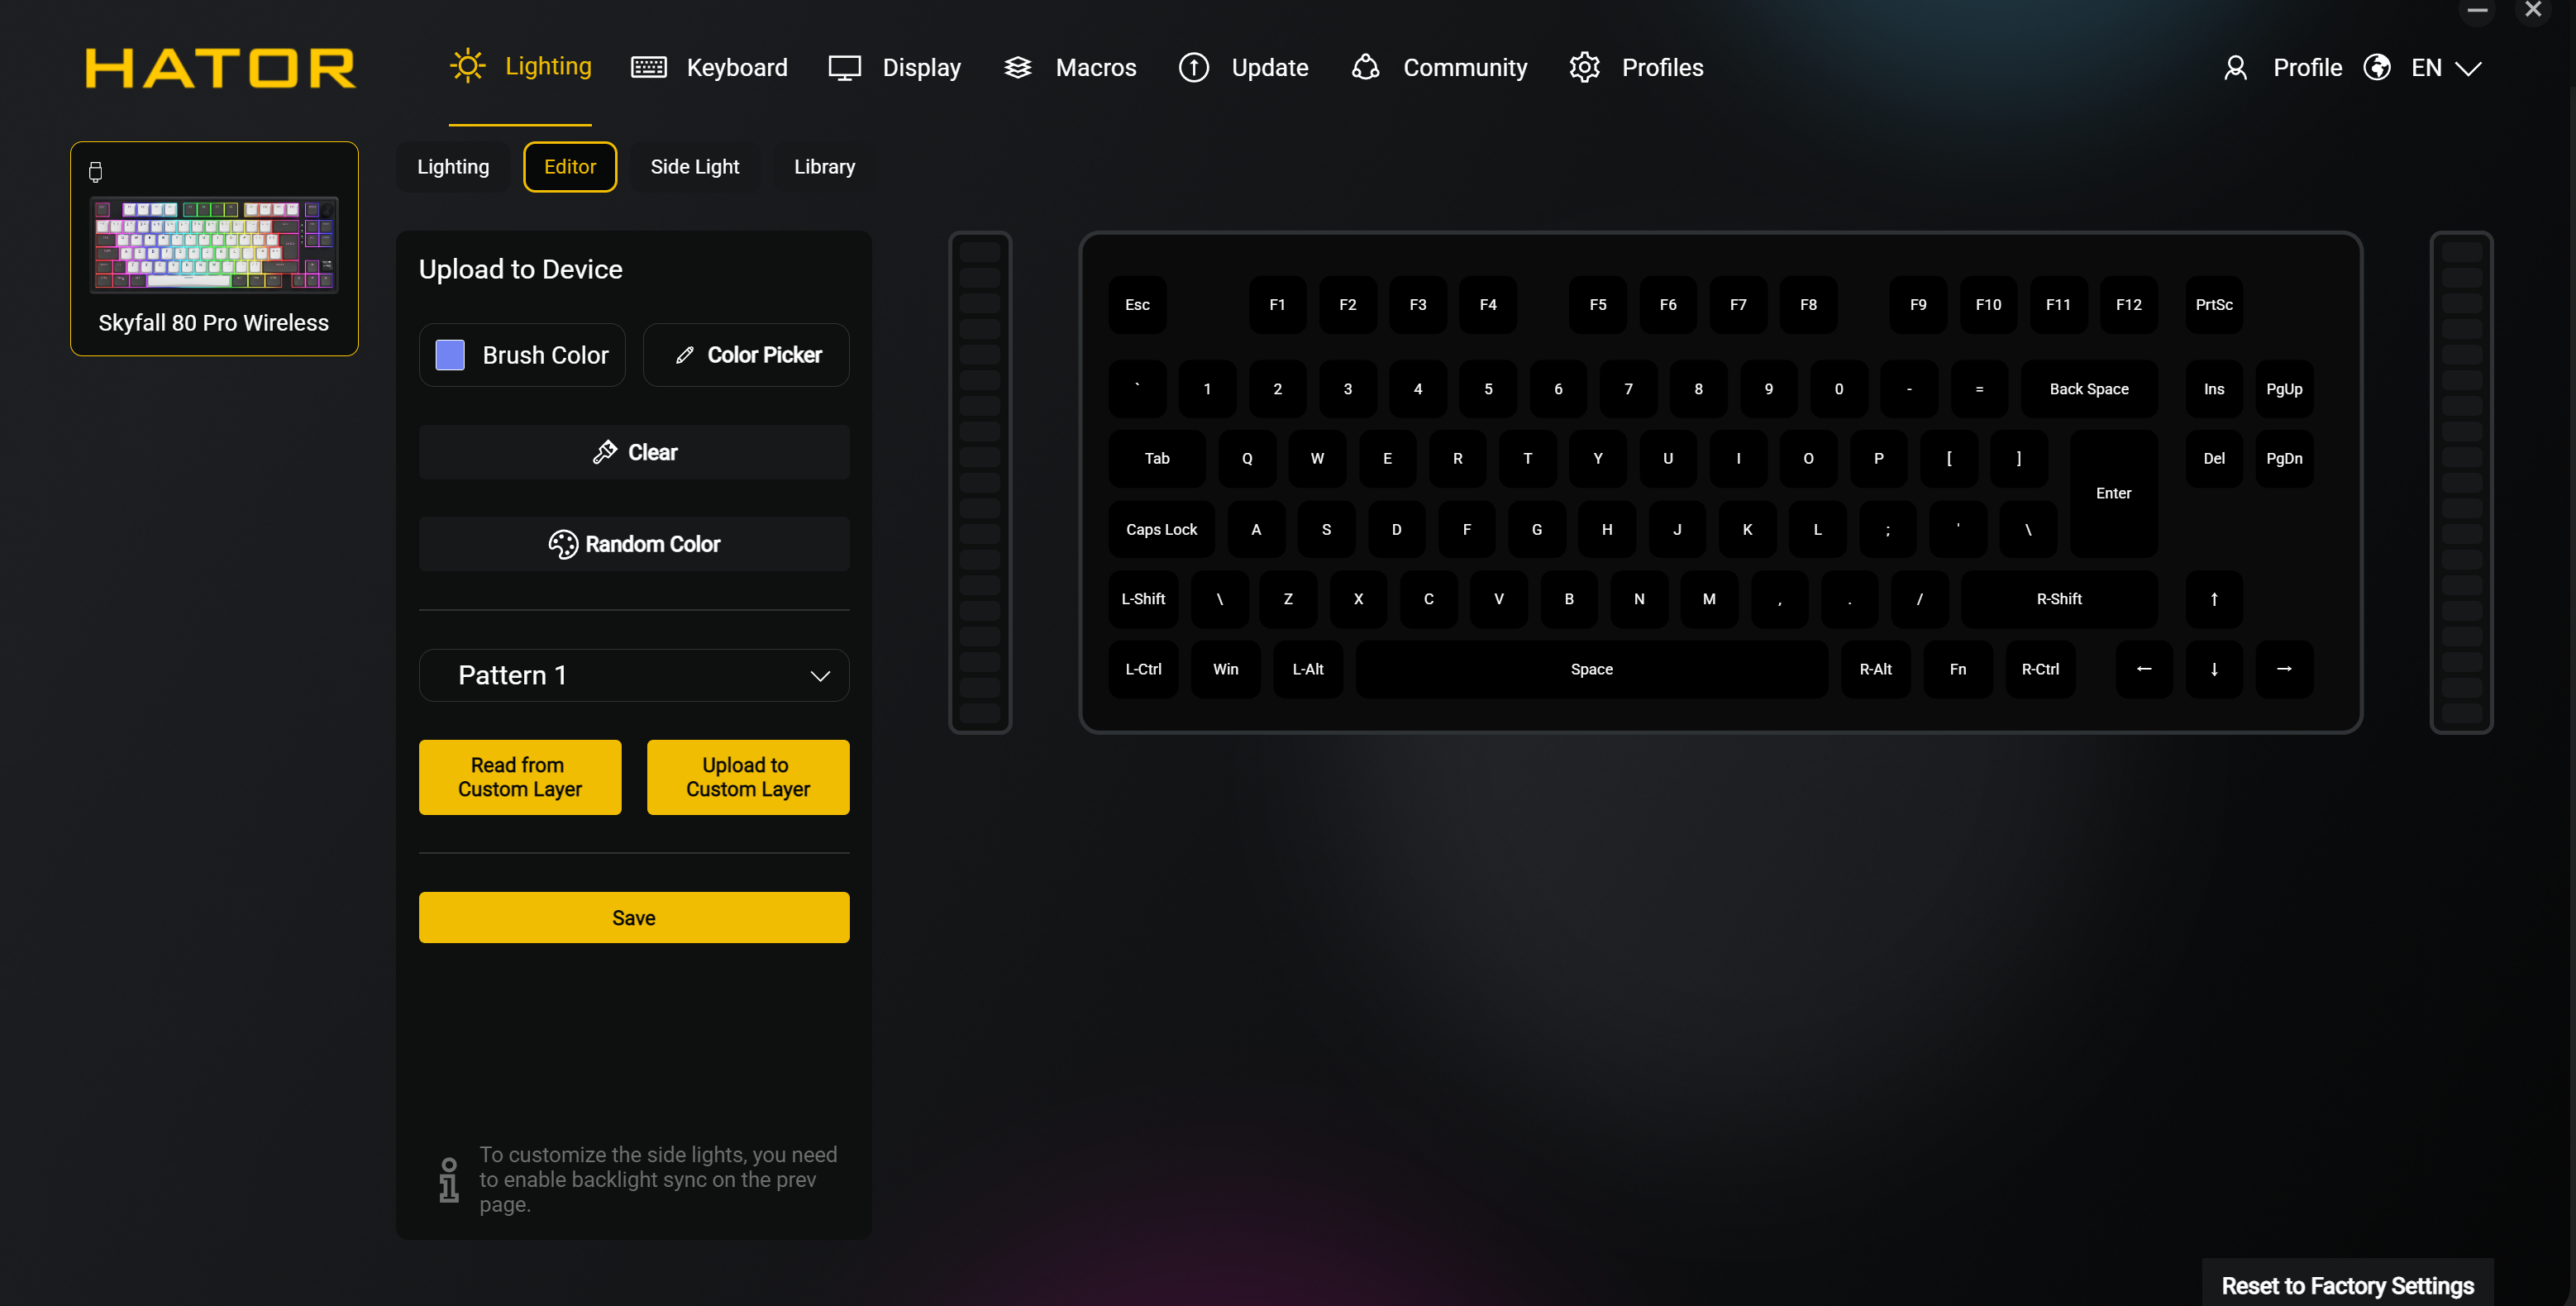Click Upload to Custom Layer
Viewport: 2576px width, 1306px height.
pyautogui.click(x=747, y=777)
